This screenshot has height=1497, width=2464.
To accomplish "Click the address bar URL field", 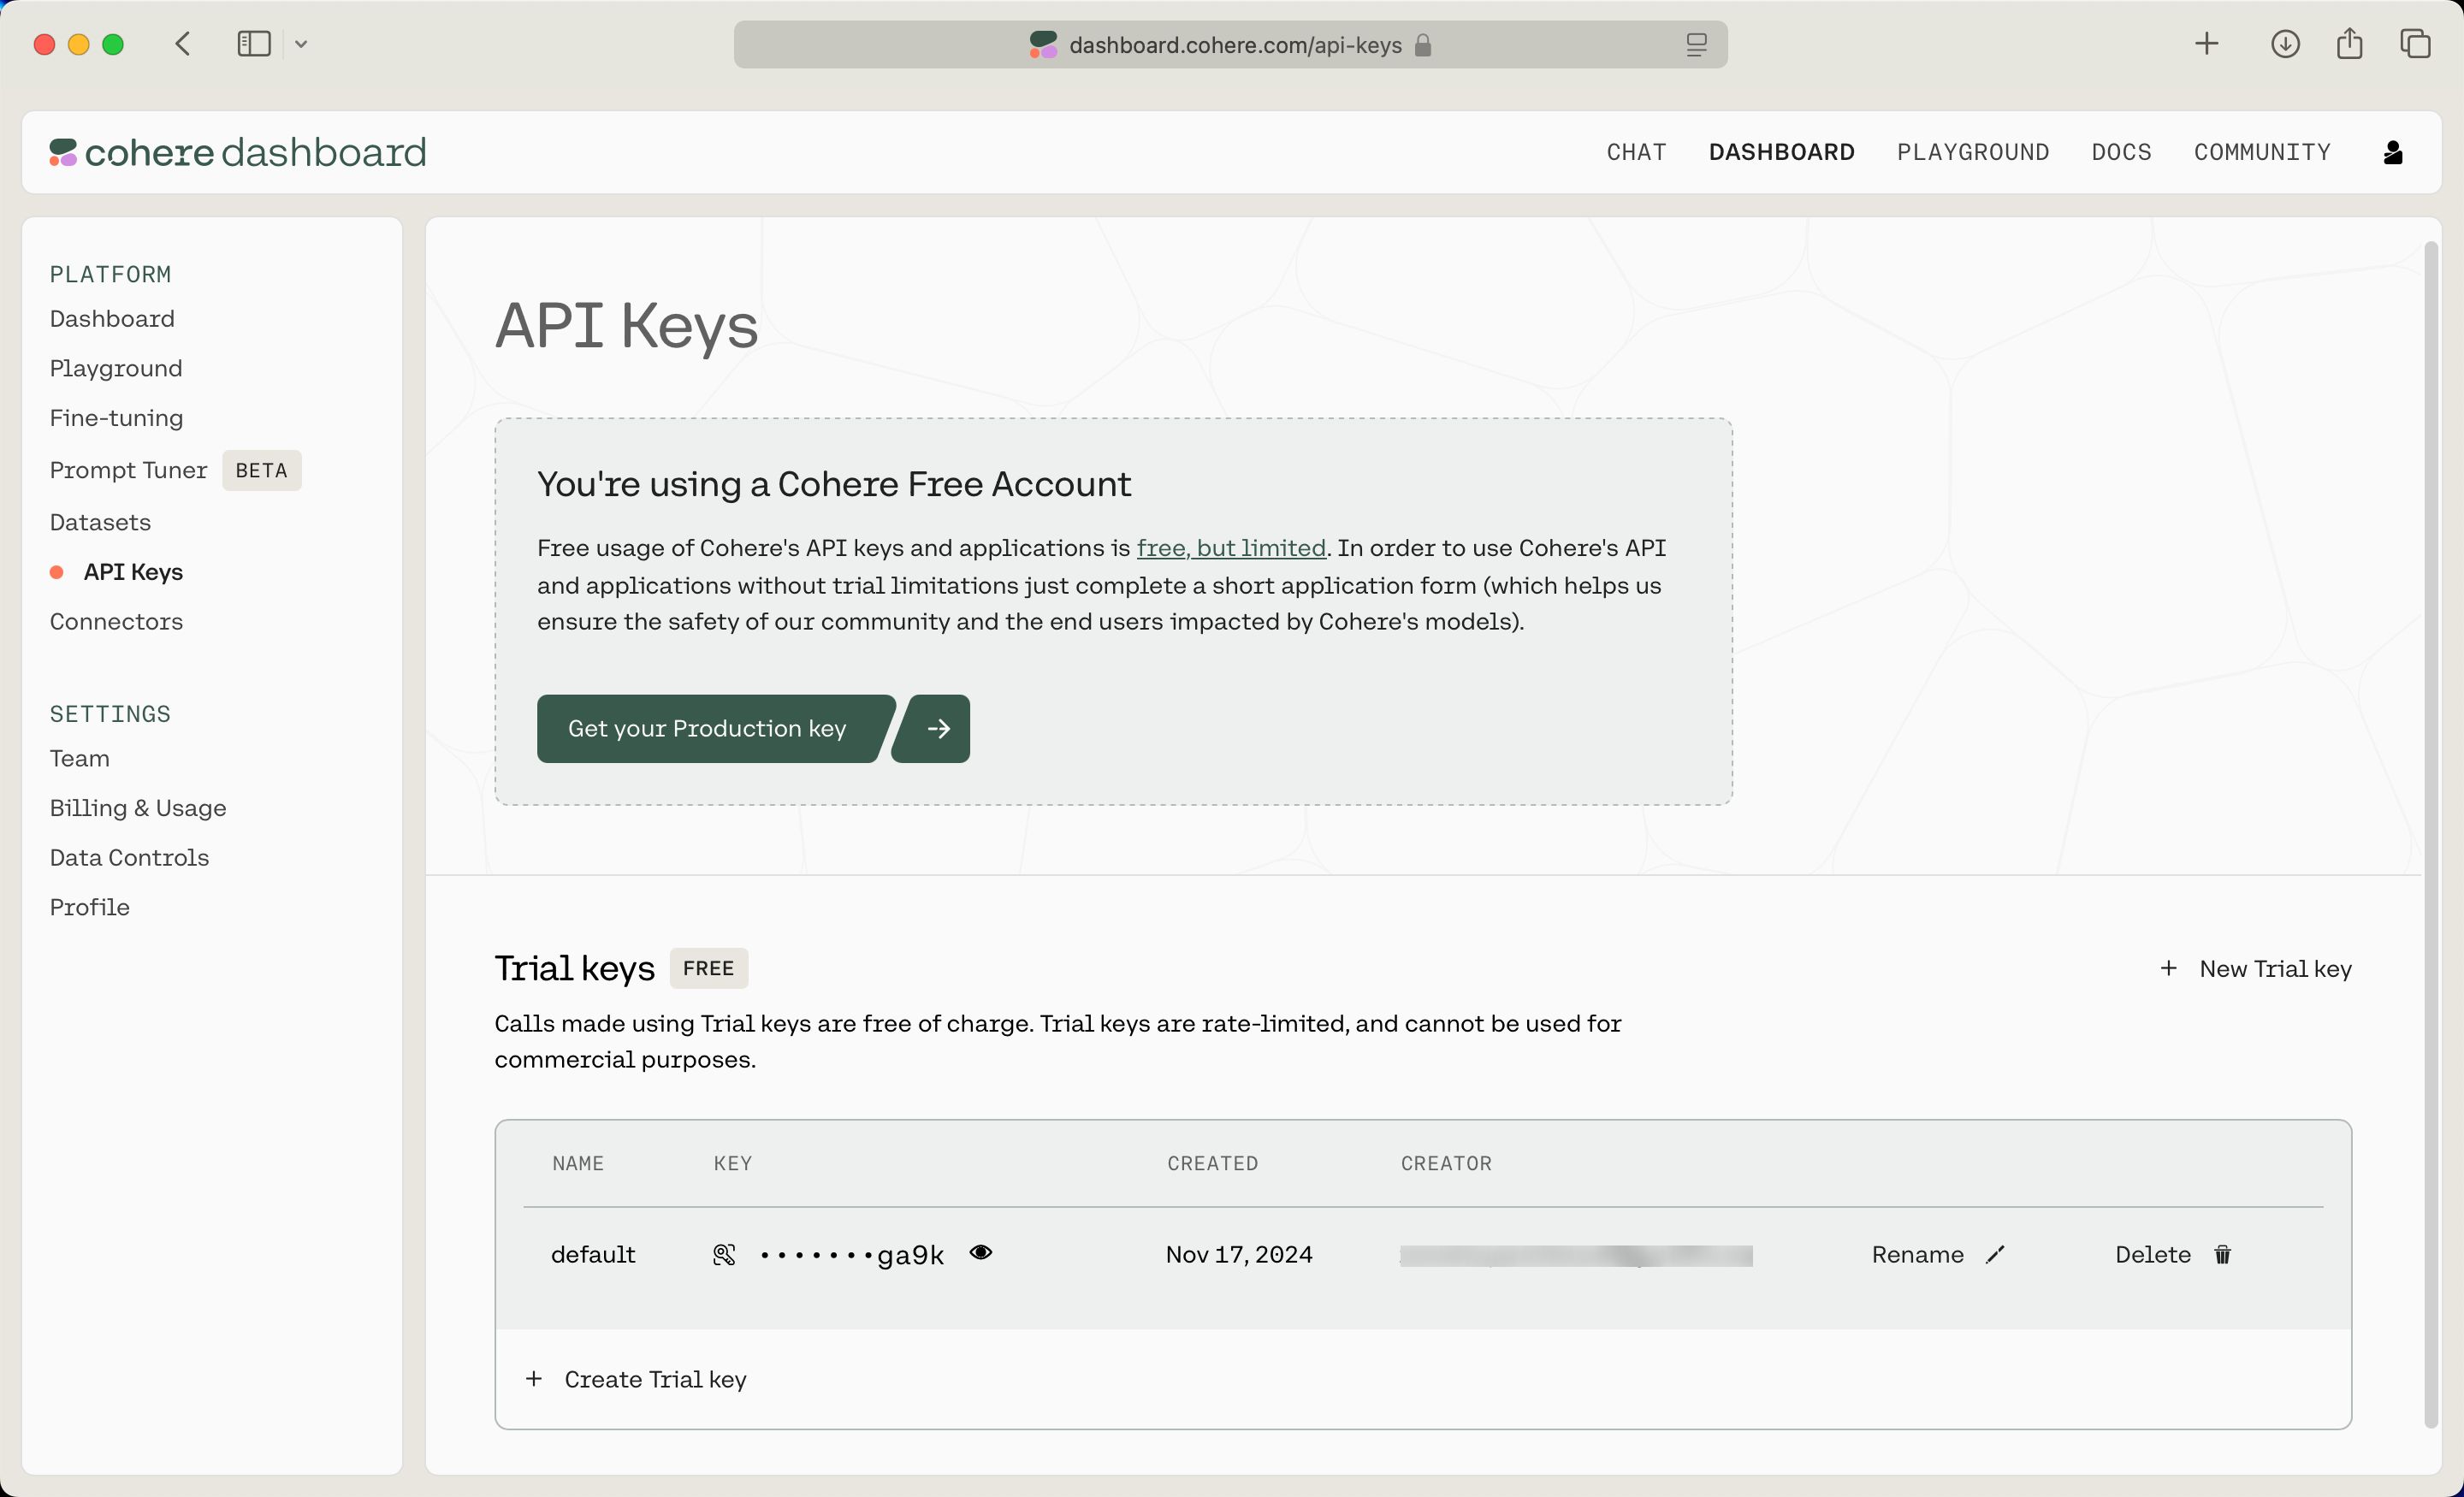I will 1230,45.
